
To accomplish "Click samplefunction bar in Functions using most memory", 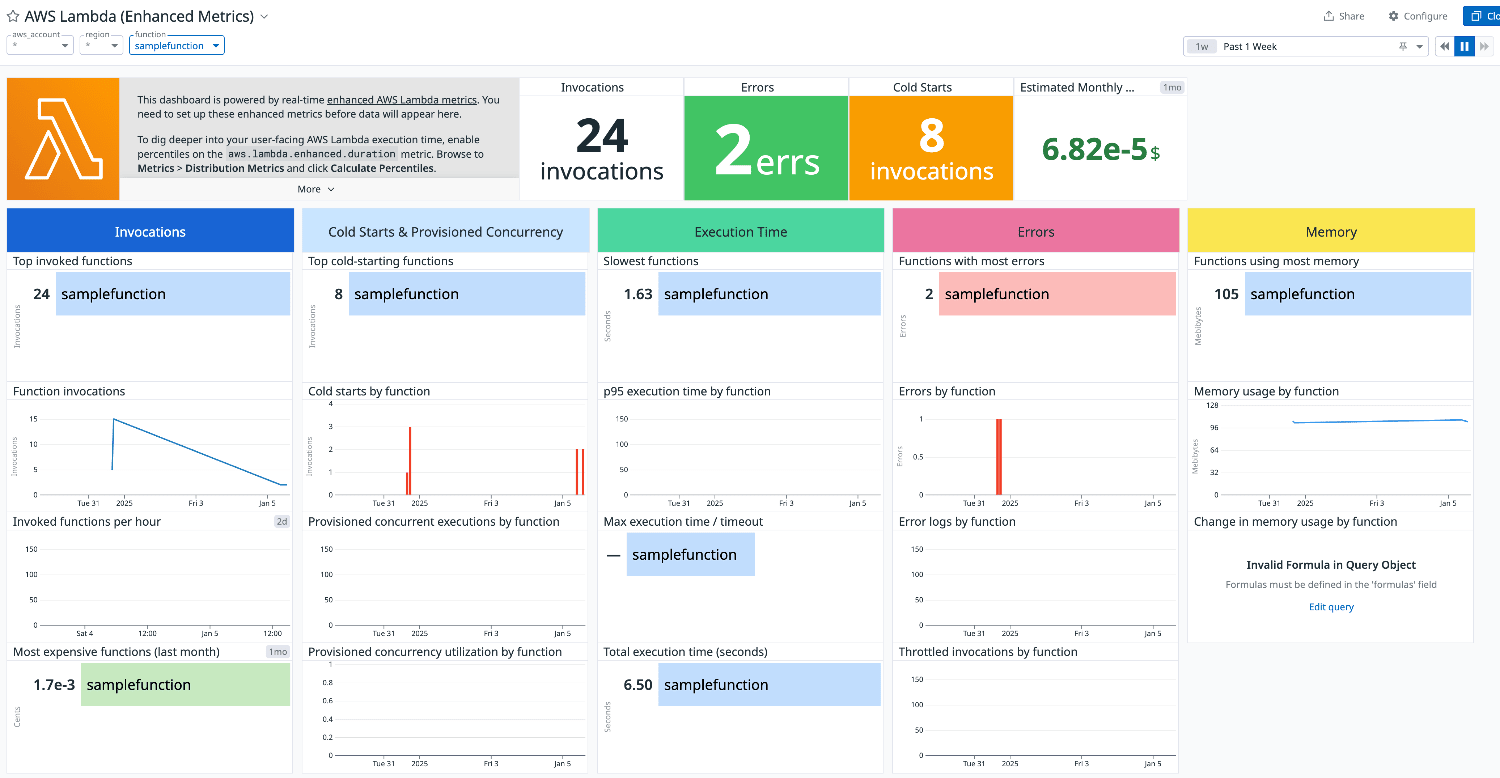I will pos(1358,294).
